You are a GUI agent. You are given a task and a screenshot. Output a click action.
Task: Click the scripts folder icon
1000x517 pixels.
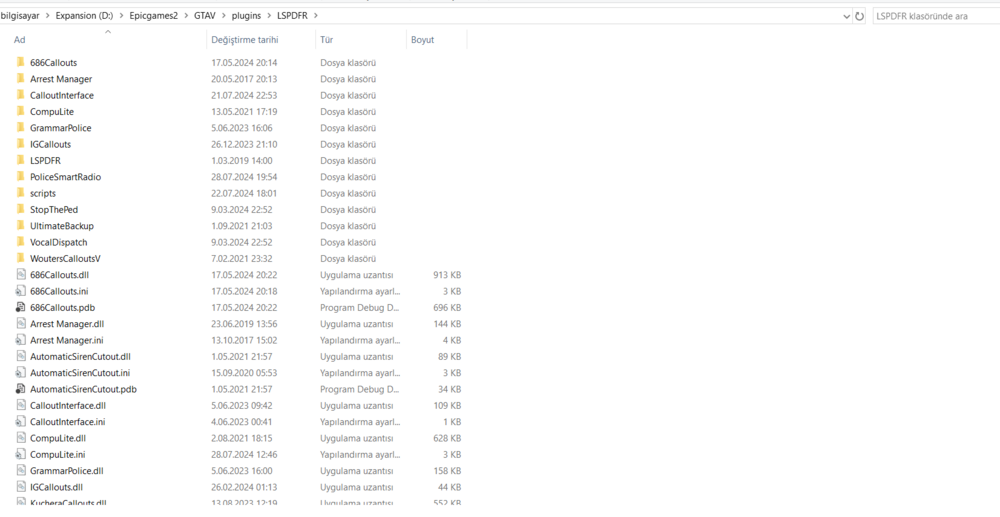pos(20,193)
